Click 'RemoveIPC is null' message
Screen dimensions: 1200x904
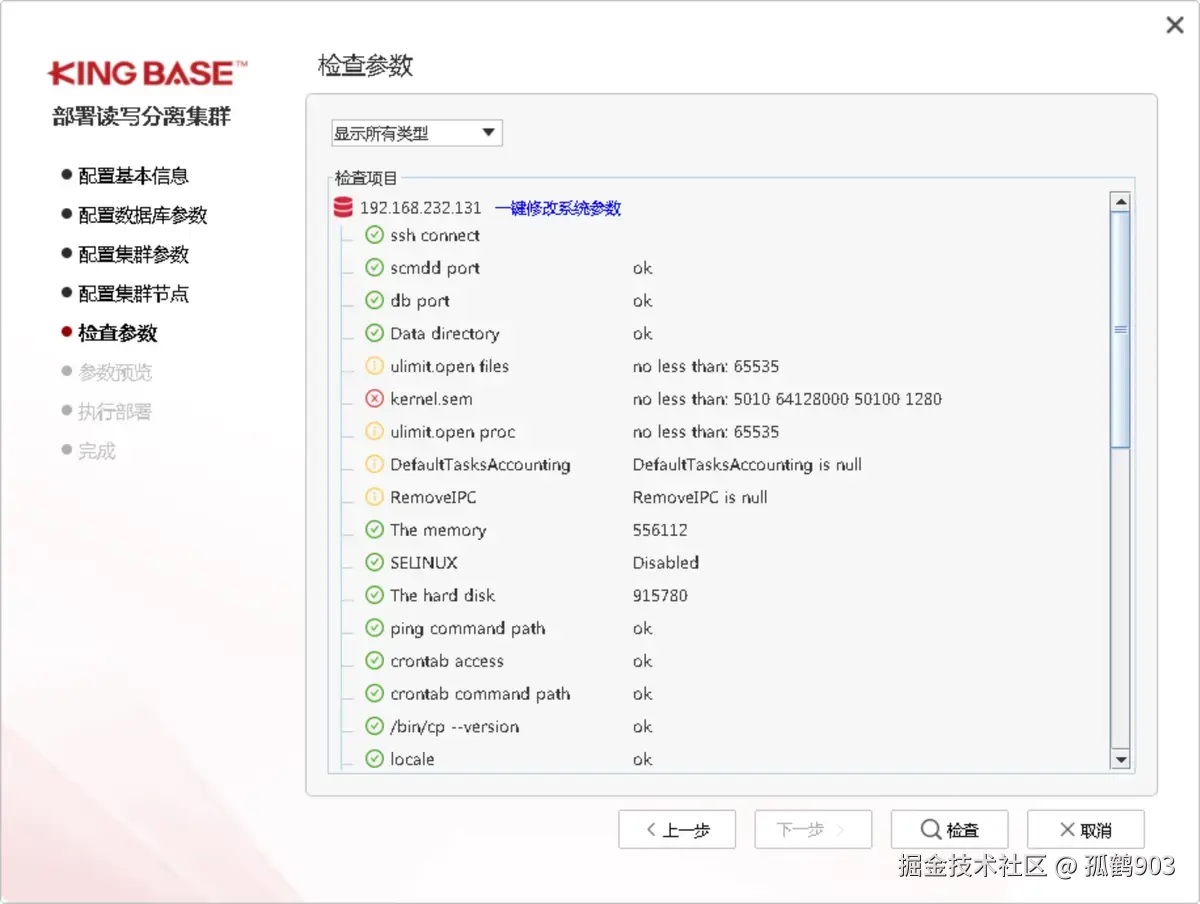click(x=700, y=497)
